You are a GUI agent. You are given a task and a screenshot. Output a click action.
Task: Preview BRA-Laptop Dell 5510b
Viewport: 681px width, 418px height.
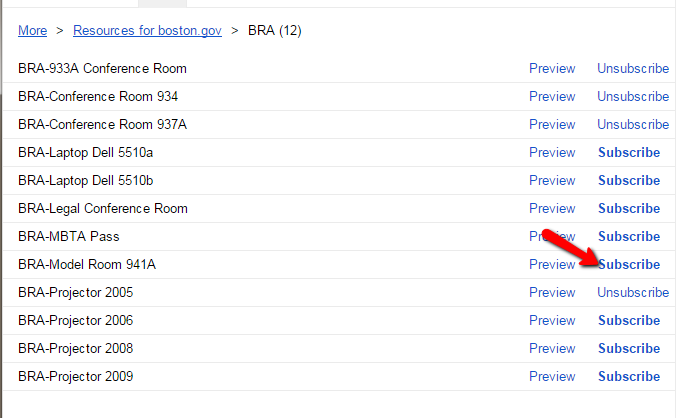(552, 181)
